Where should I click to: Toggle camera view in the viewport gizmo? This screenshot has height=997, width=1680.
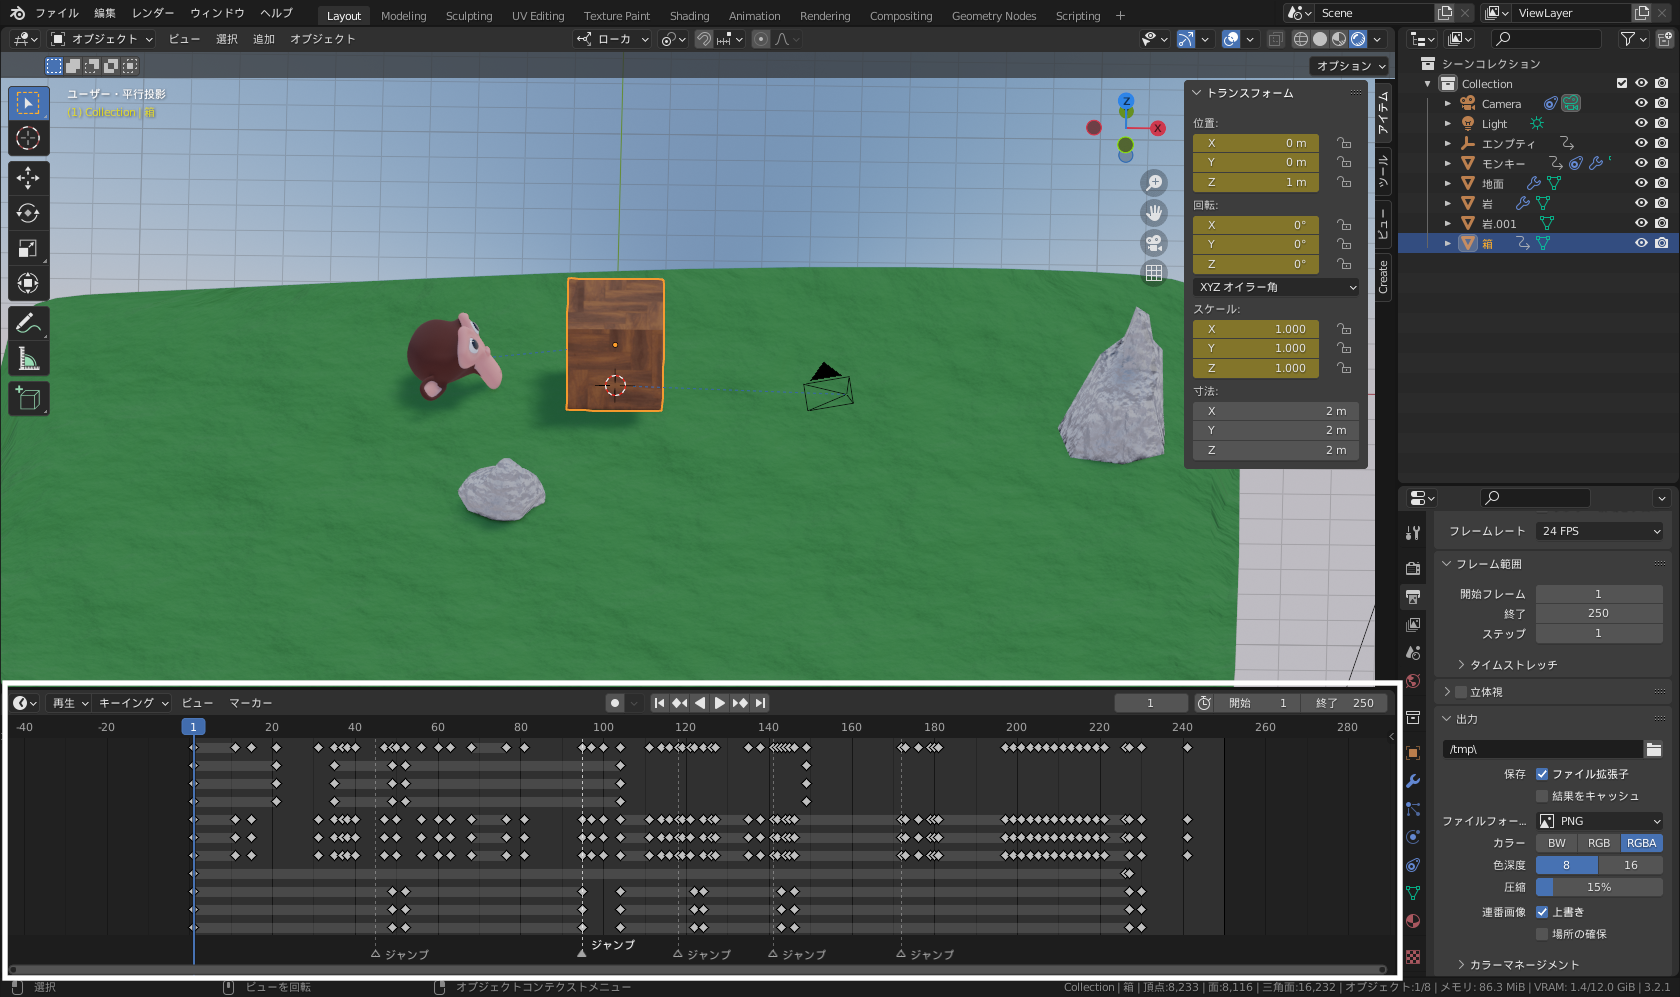[1154, 243]
